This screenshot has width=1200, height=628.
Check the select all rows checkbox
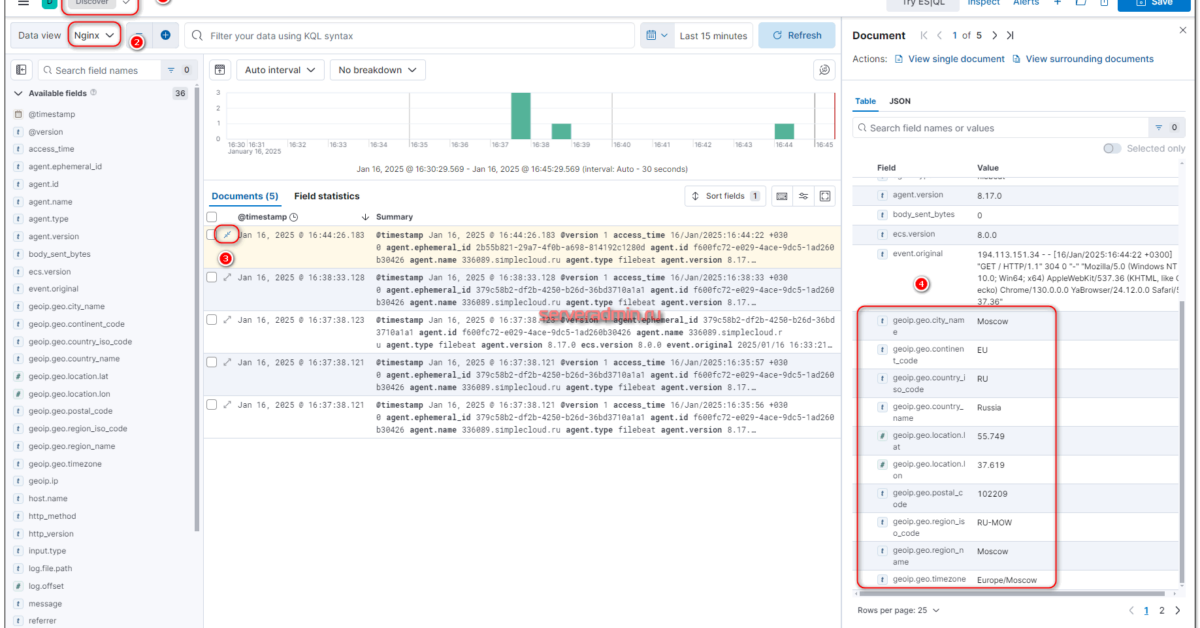(x=211, y=217)
